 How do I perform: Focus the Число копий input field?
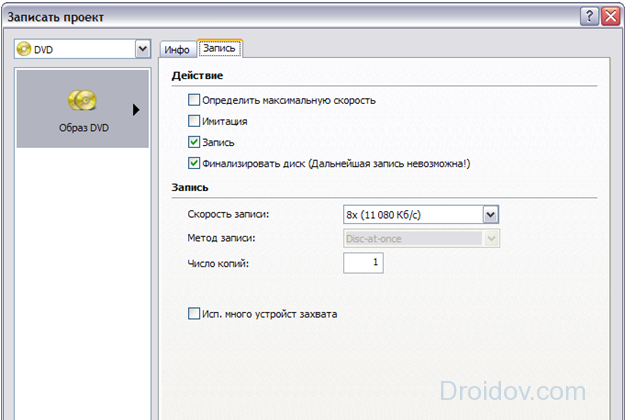pos(363,262)
